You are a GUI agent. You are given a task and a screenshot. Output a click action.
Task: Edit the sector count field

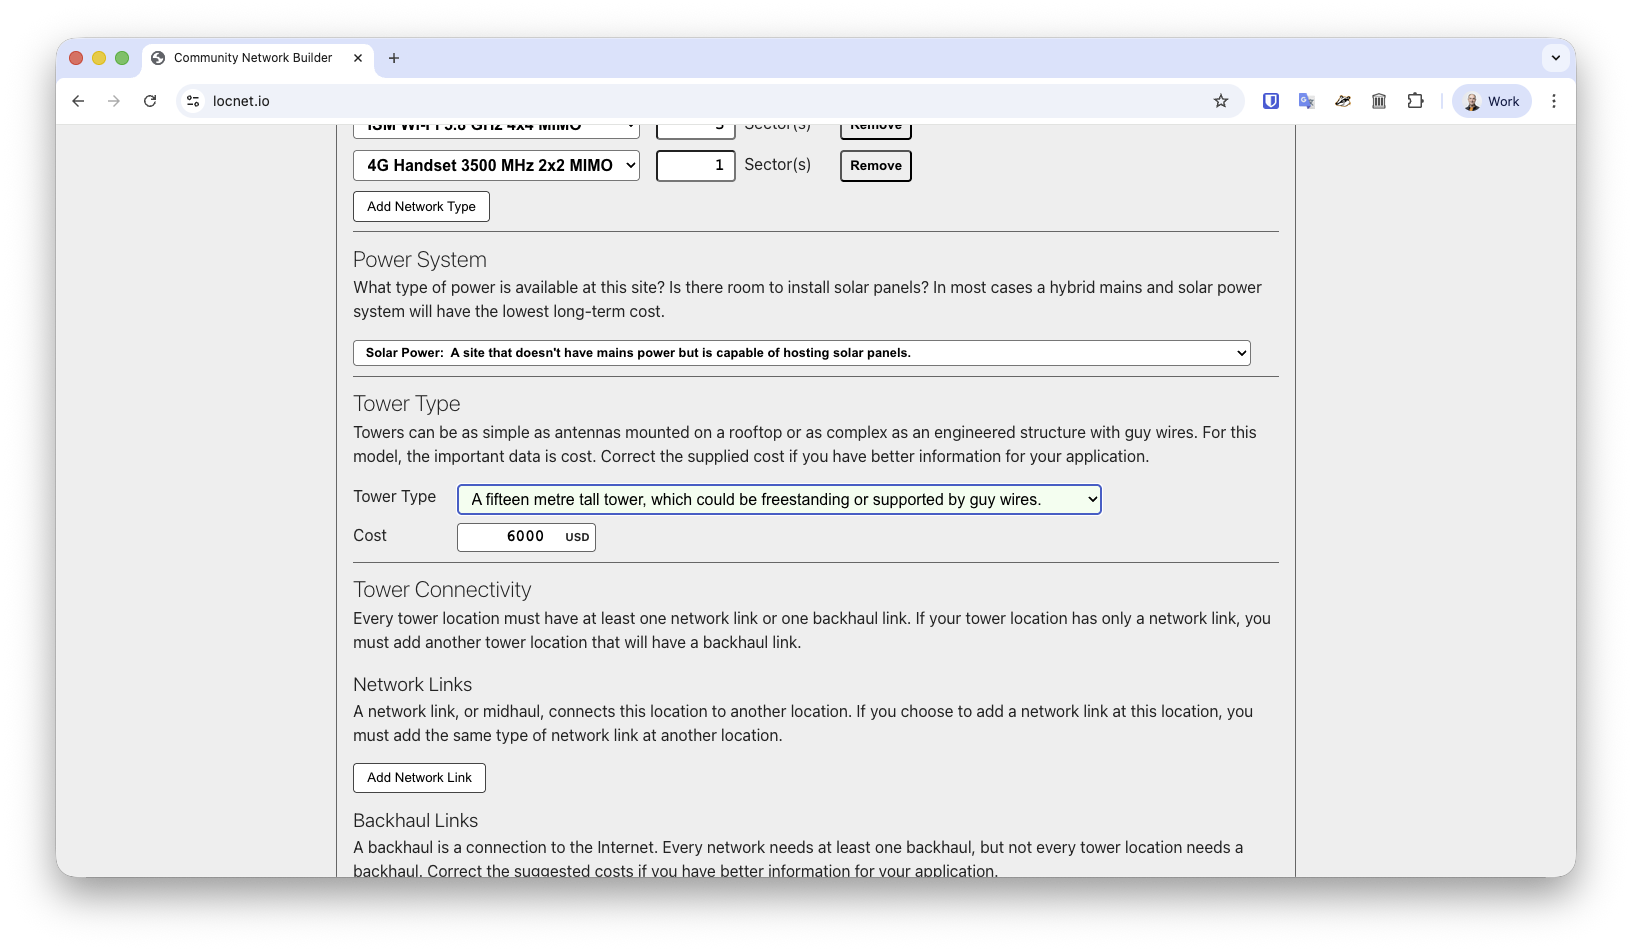(x=695, y=165)
